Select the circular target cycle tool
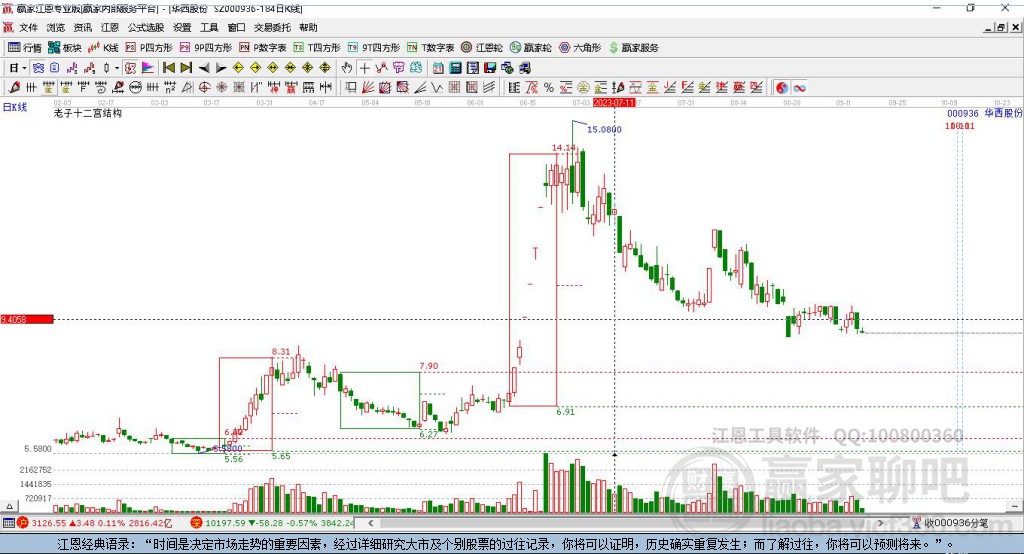The image size is (1024, 554). 204,88
